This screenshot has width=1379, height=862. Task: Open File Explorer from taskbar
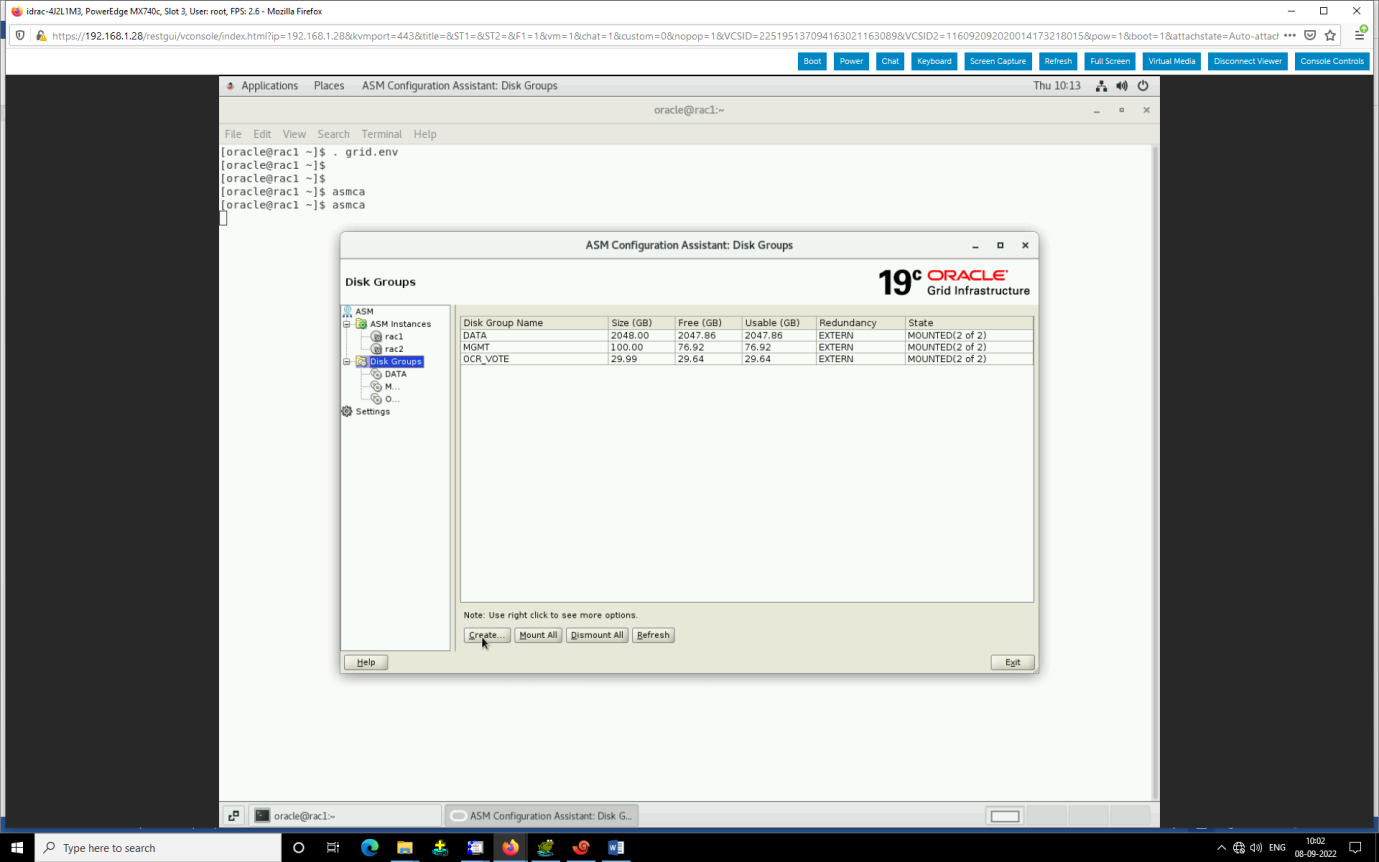point(405,847)
